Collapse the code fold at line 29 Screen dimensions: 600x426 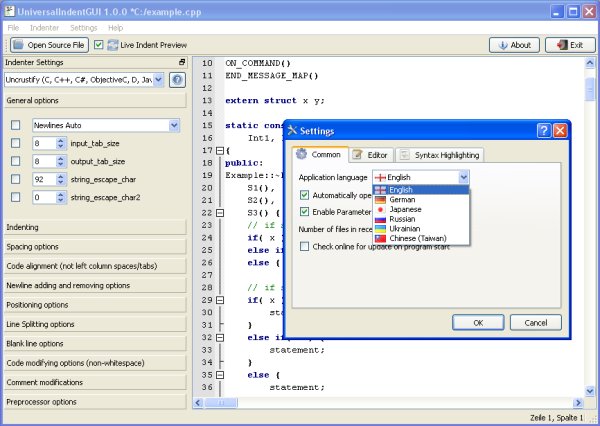pyautogui.click(x=220, y=300)
